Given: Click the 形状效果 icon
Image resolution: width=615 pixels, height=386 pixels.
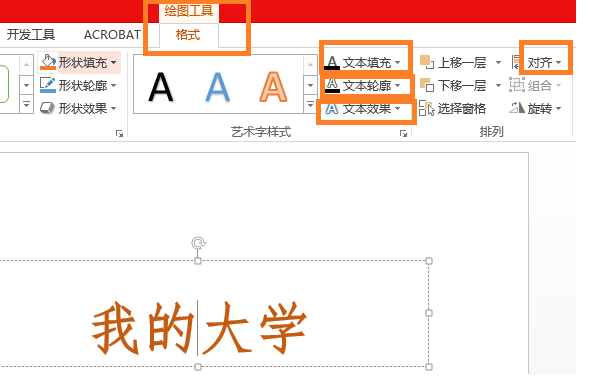Looking at the screenshot, I should tap(48, 108).
